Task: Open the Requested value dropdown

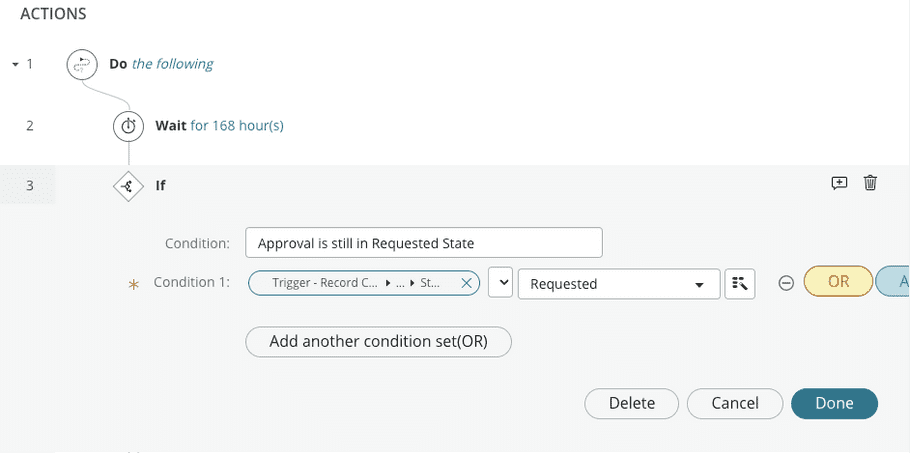Action: [619, 284]
